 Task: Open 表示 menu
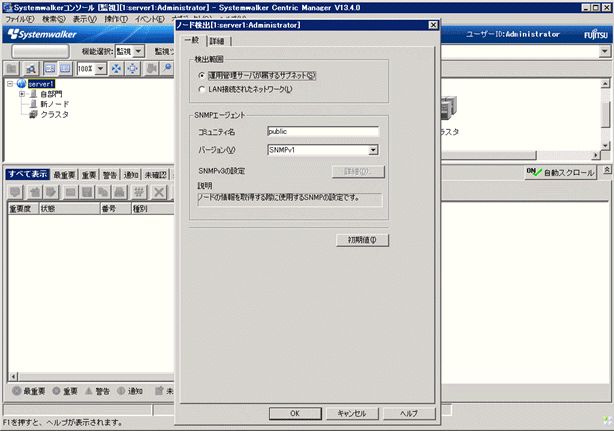(x=85, y=19)
